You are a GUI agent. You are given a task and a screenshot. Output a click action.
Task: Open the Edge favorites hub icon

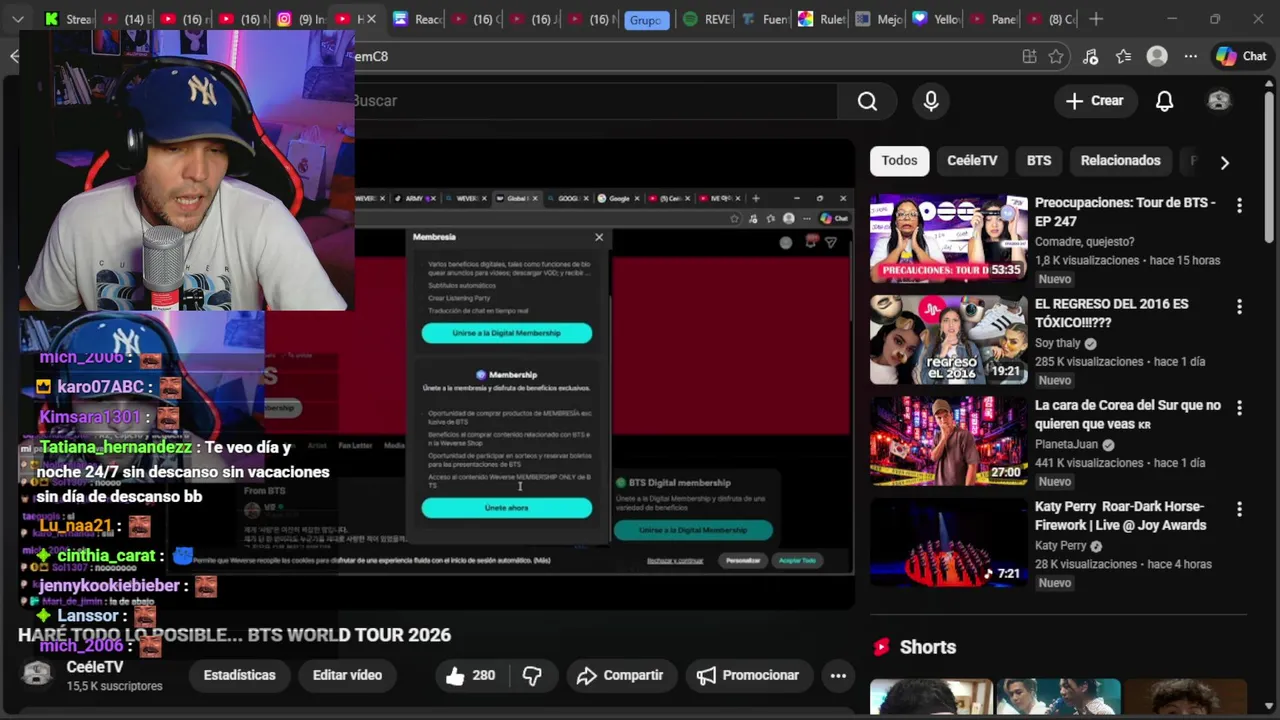tap(1124, 57)
